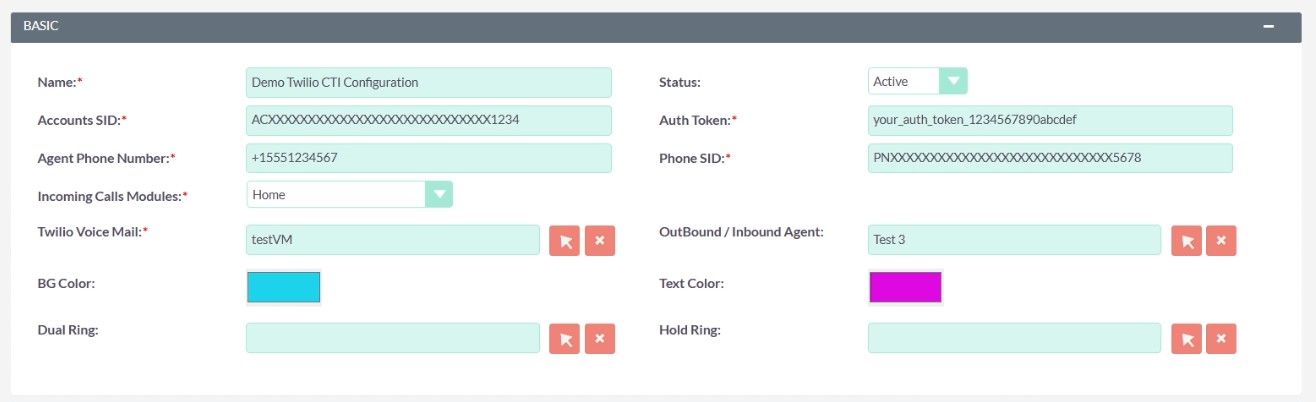Open record picker for Twilio Voice Mail

coord(565,240)
